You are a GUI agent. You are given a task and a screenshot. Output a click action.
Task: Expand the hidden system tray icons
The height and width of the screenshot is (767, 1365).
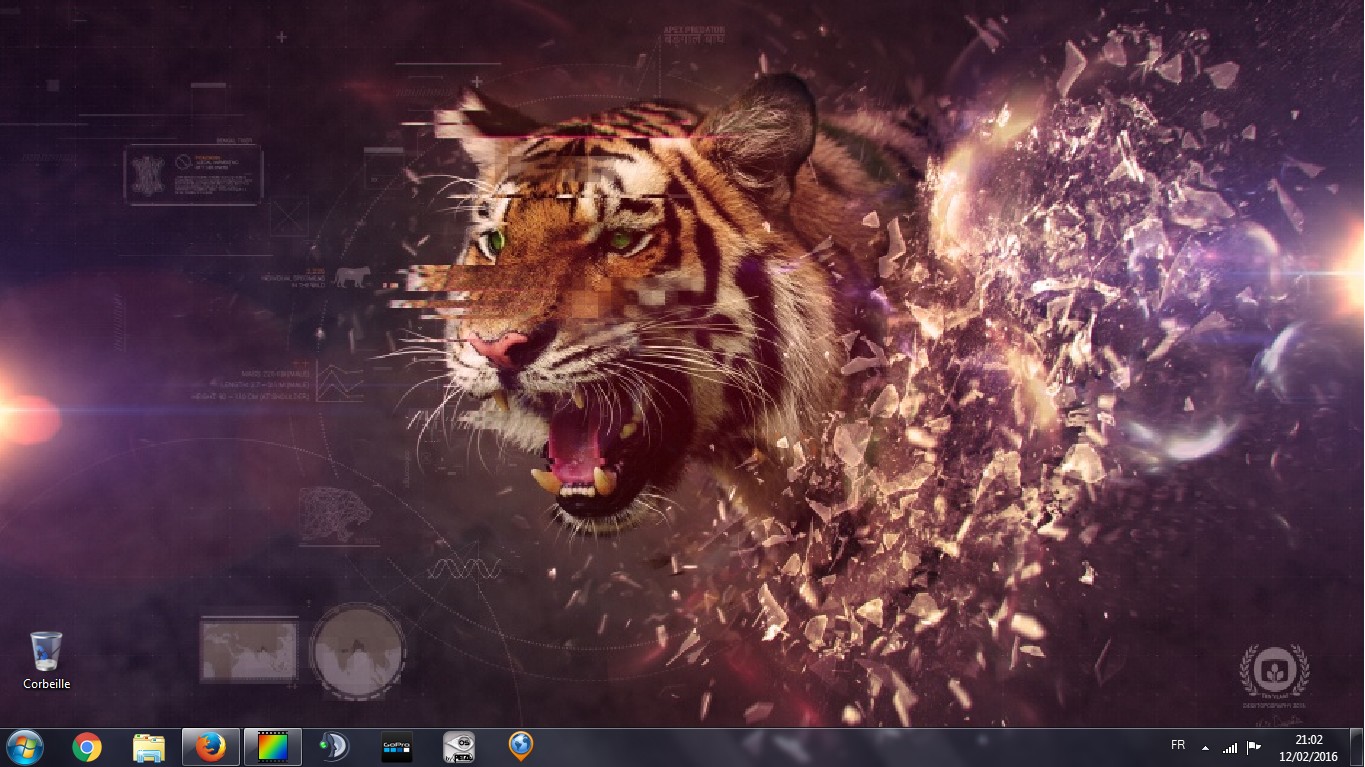[x=1205, y=747]
